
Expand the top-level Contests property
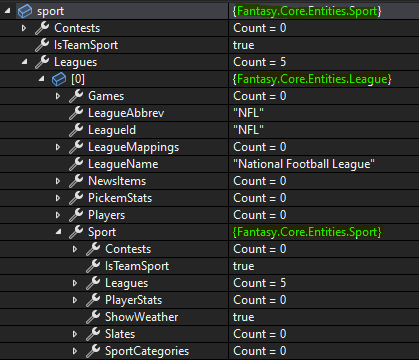(x=24, y=28)
